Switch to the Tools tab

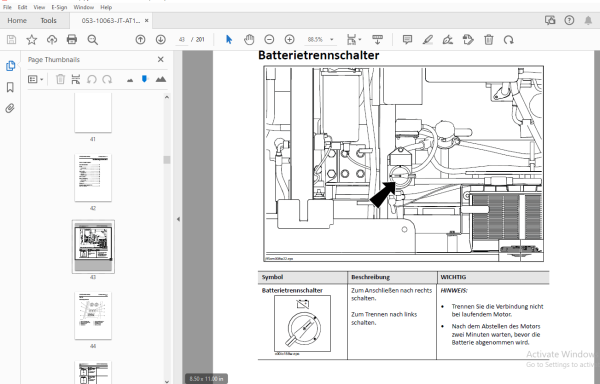[x=49, y=21]
